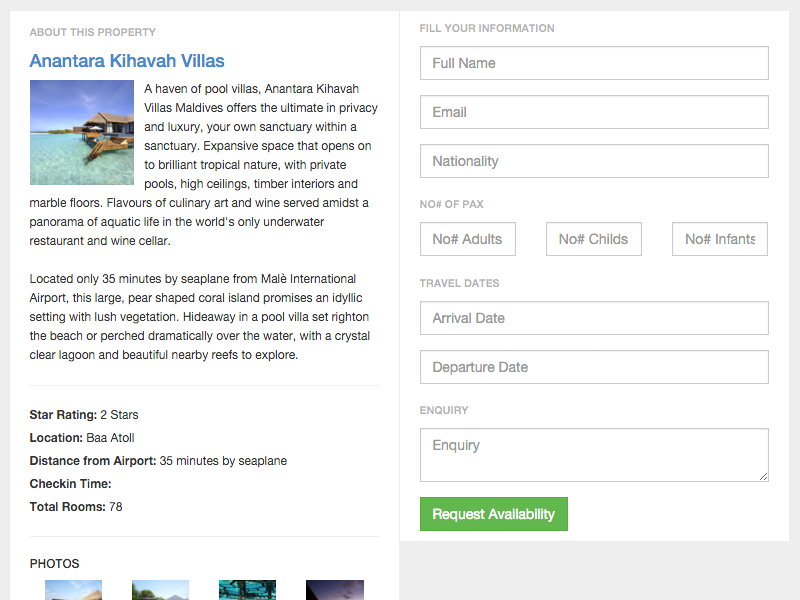The image size is (800, 600).
Task: Select the Nationality field
Action: (594, 161)
